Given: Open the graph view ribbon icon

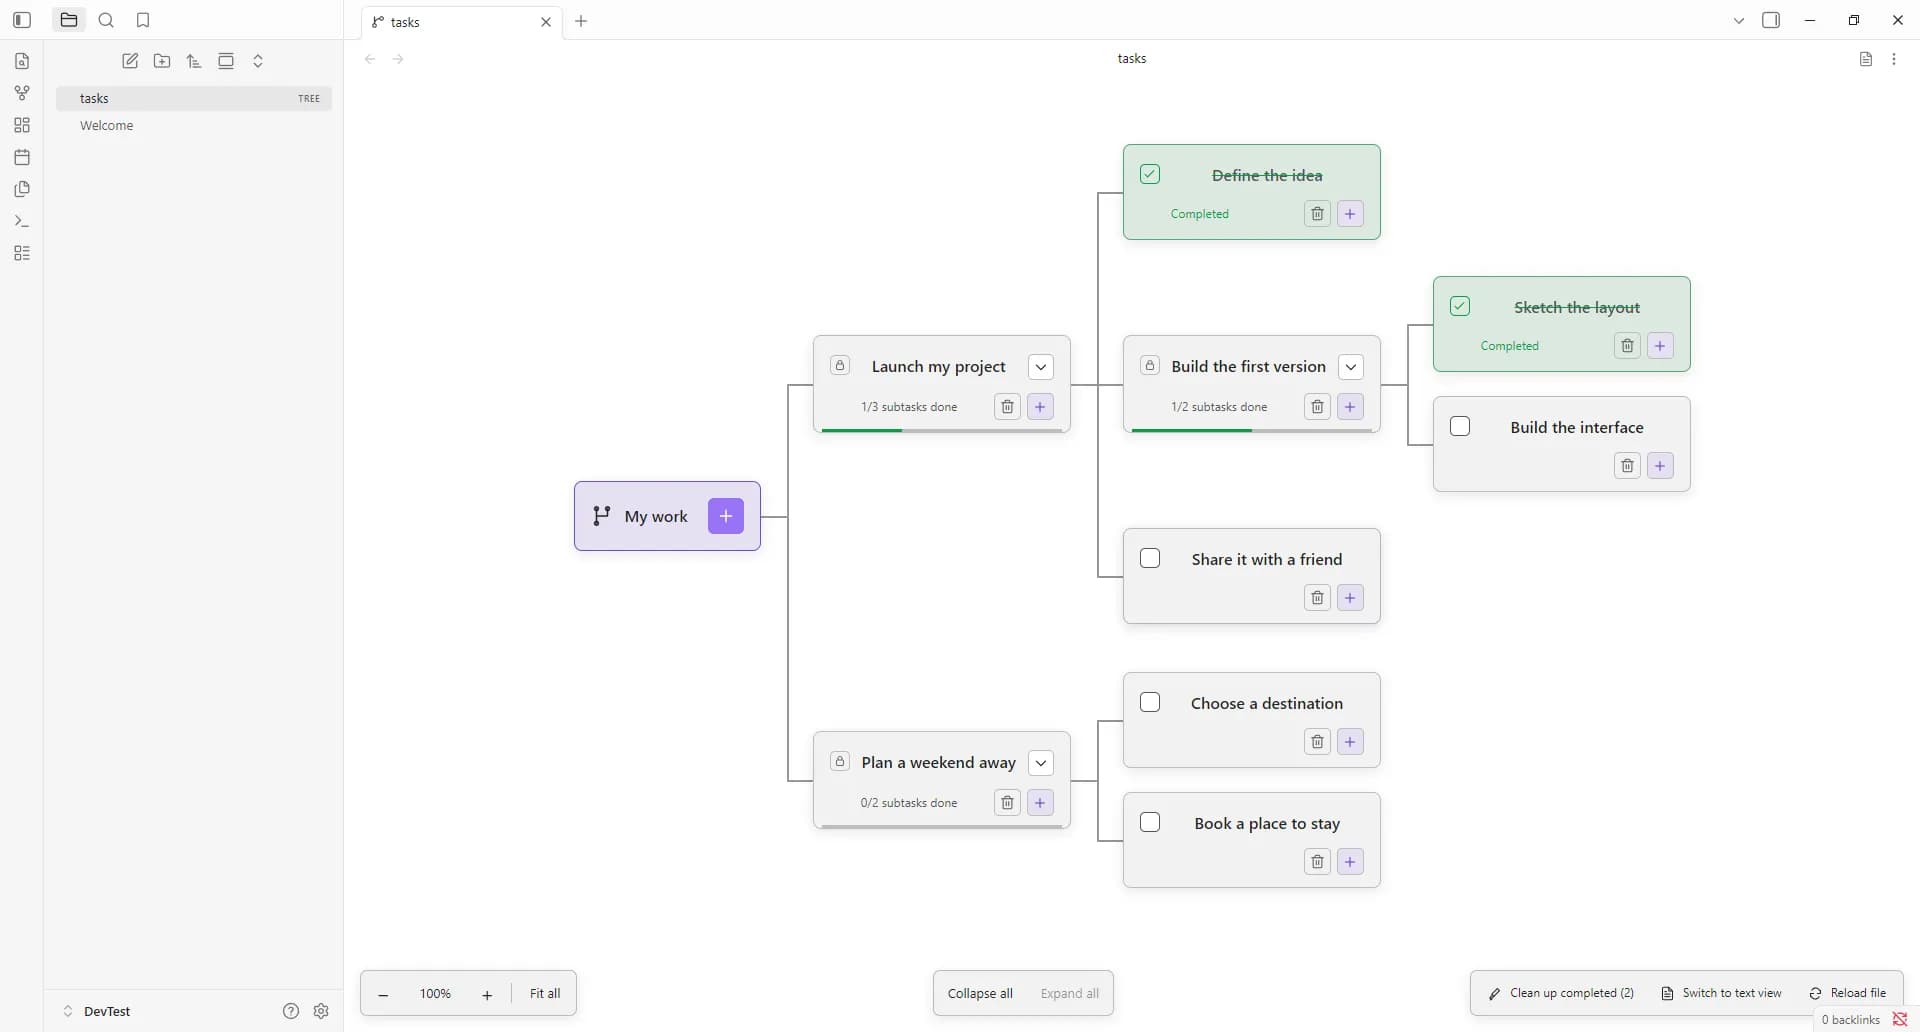Looking at the screenshot, I should click(x=22, y=93).
